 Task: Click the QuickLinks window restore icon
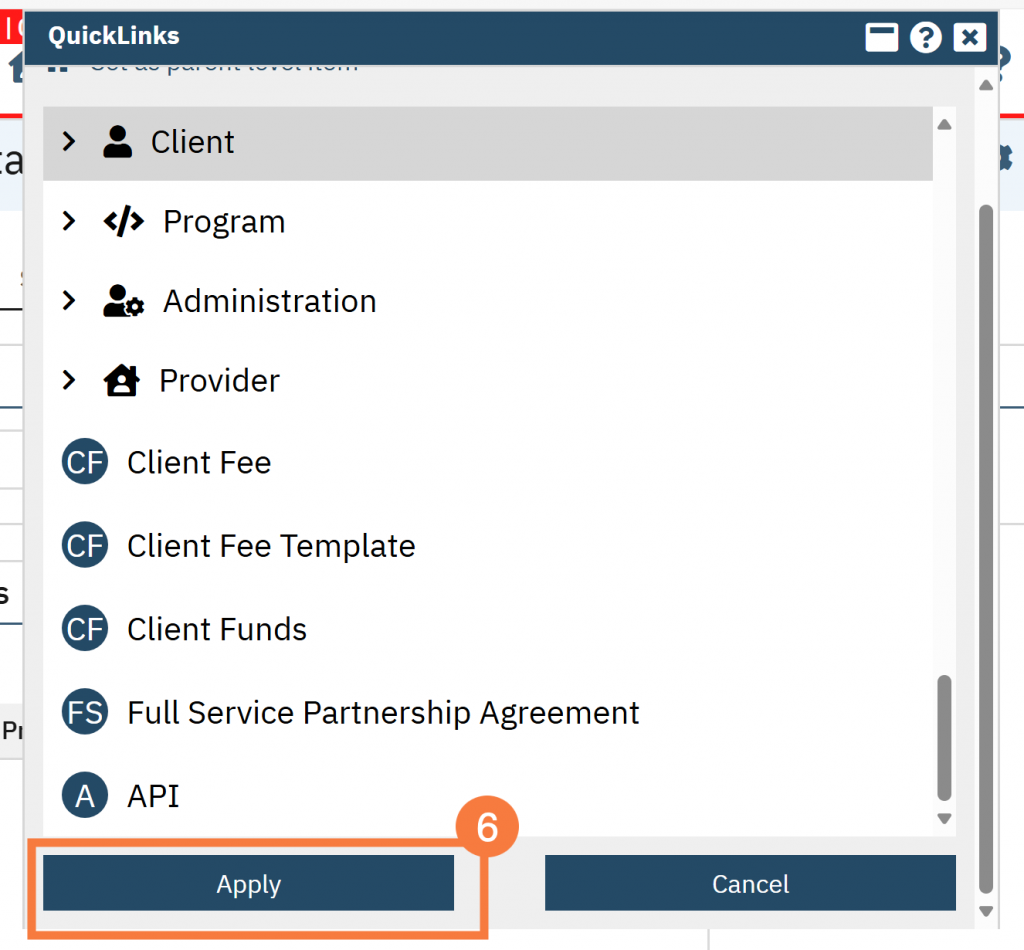(882, 38)
